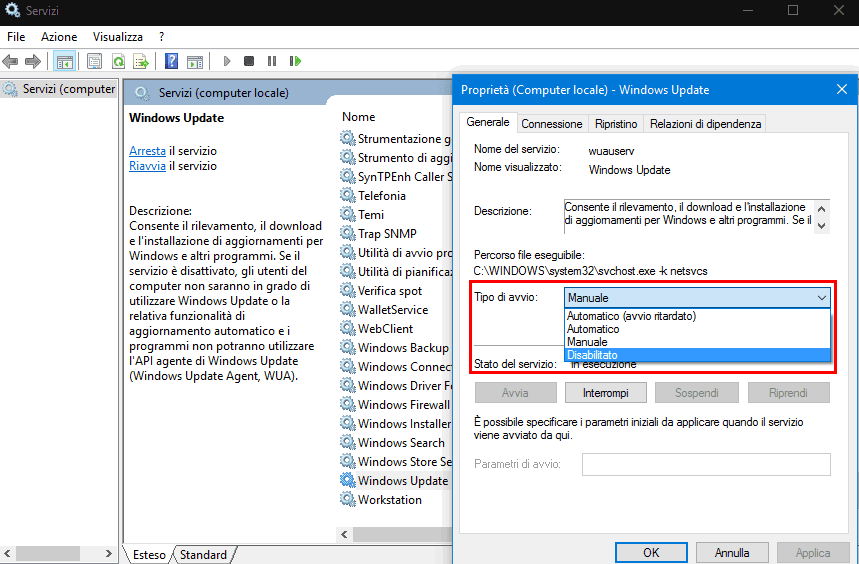
Task: Click the Forward arrow toolbar icon
Action: 33,61
